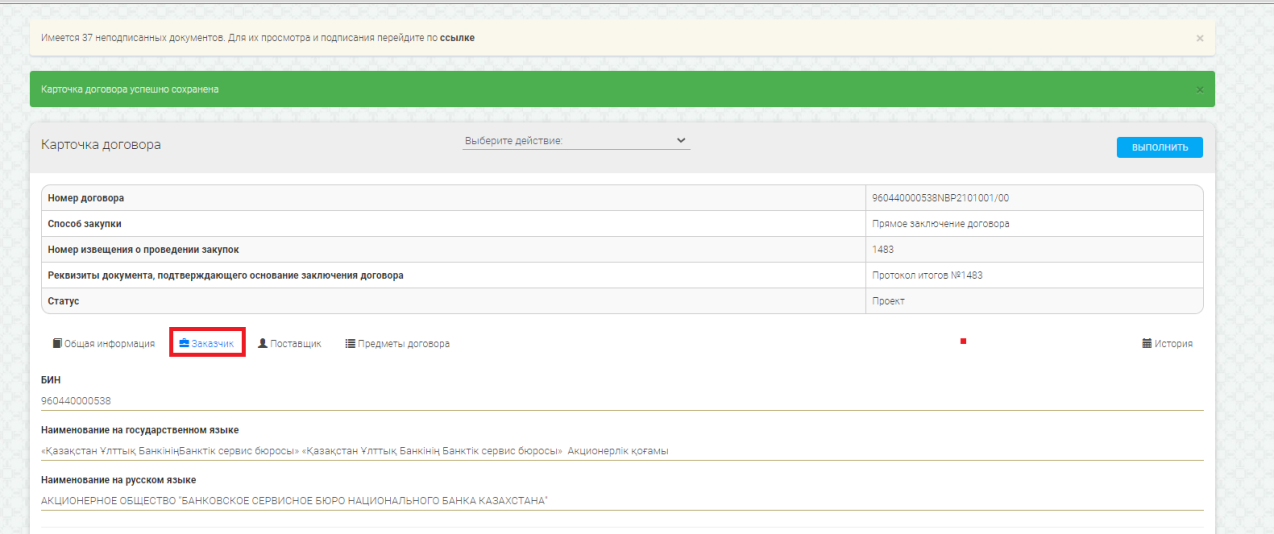The image size is (1274, 534).
Task: Click the list icon beside Предметы договора
Action: tap(350, 344)
